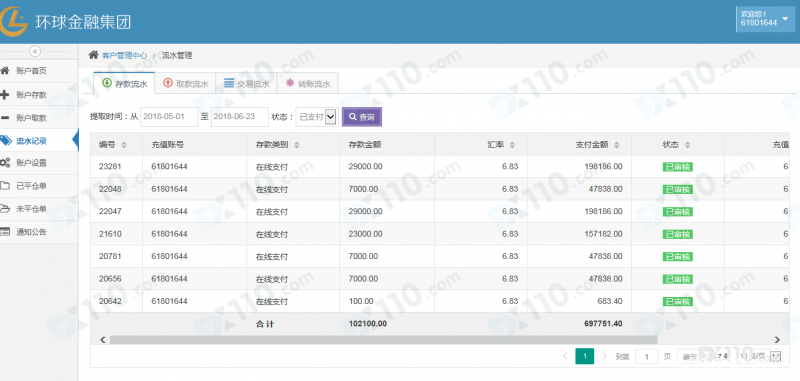This screenshot has height=381, width=800.
Task: Click the folder icon beside 已平仓单
Action: pyautogui.click(x=5, y=186)
